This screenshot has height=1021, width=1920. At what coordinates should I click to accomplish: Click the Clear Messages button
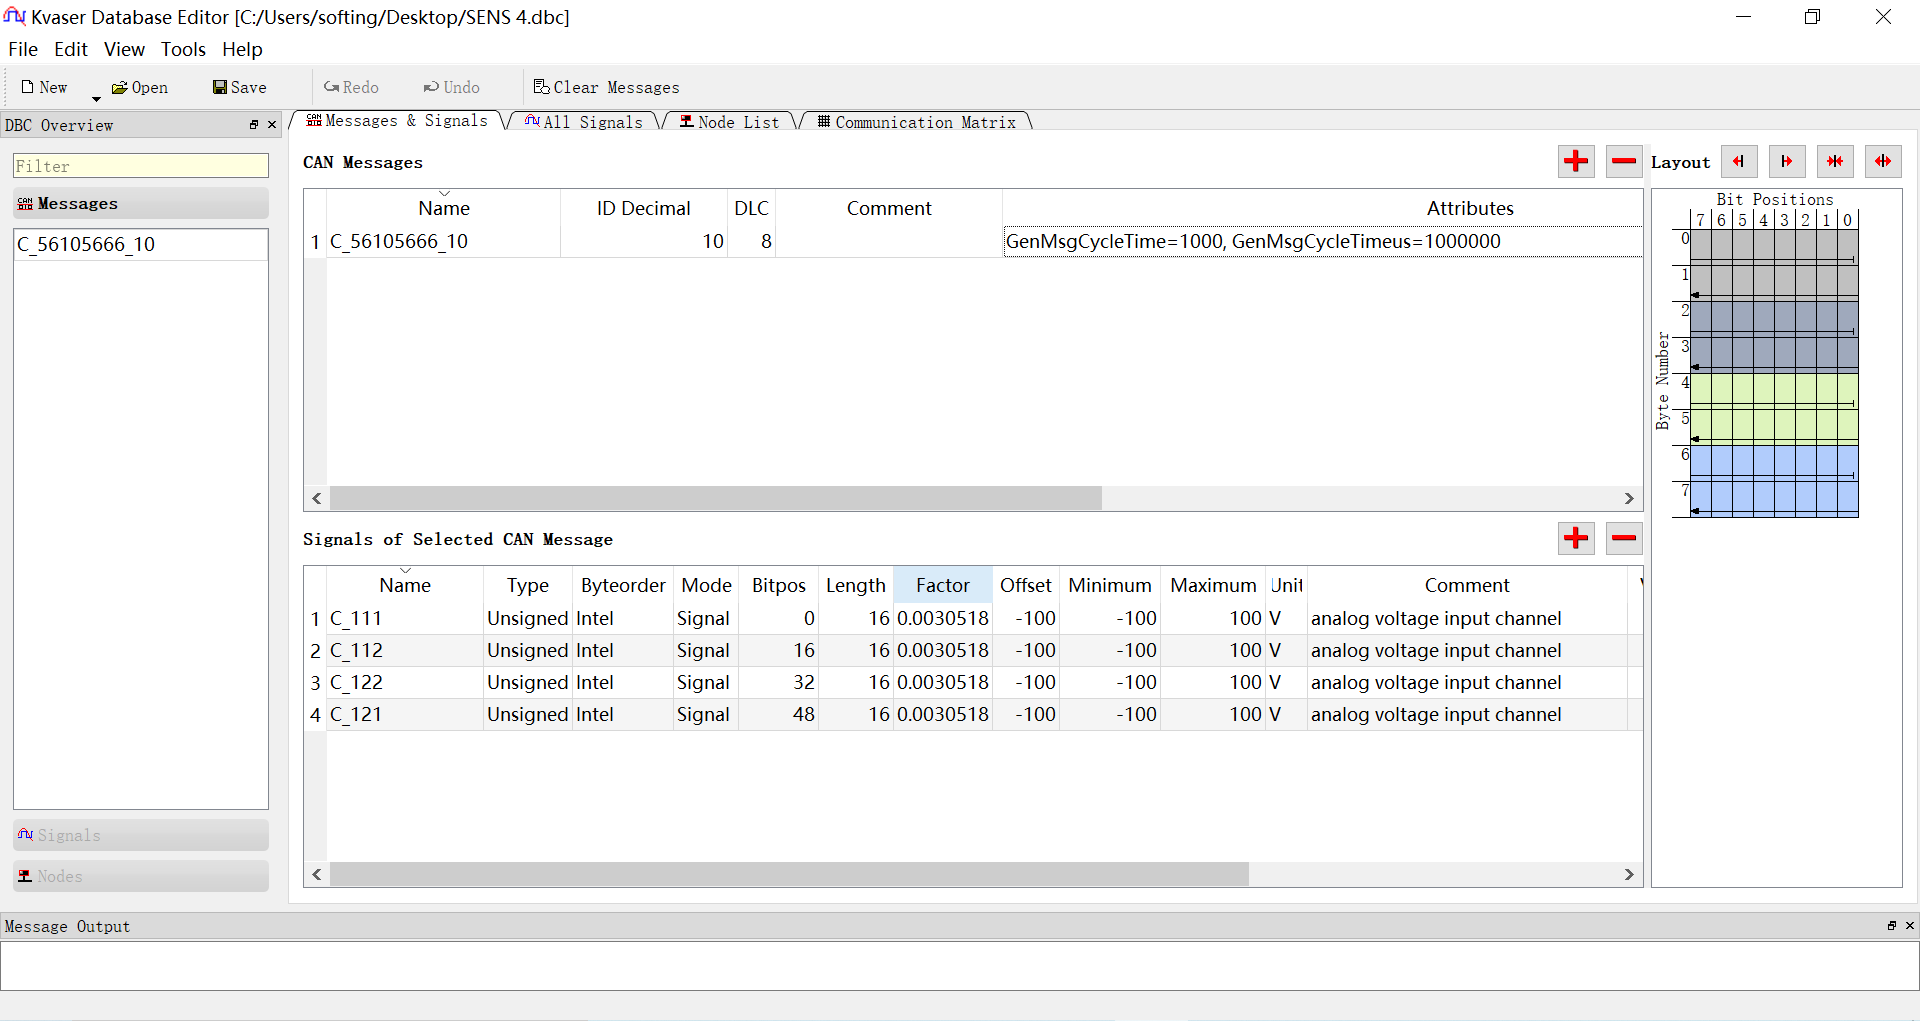(606, 87)
